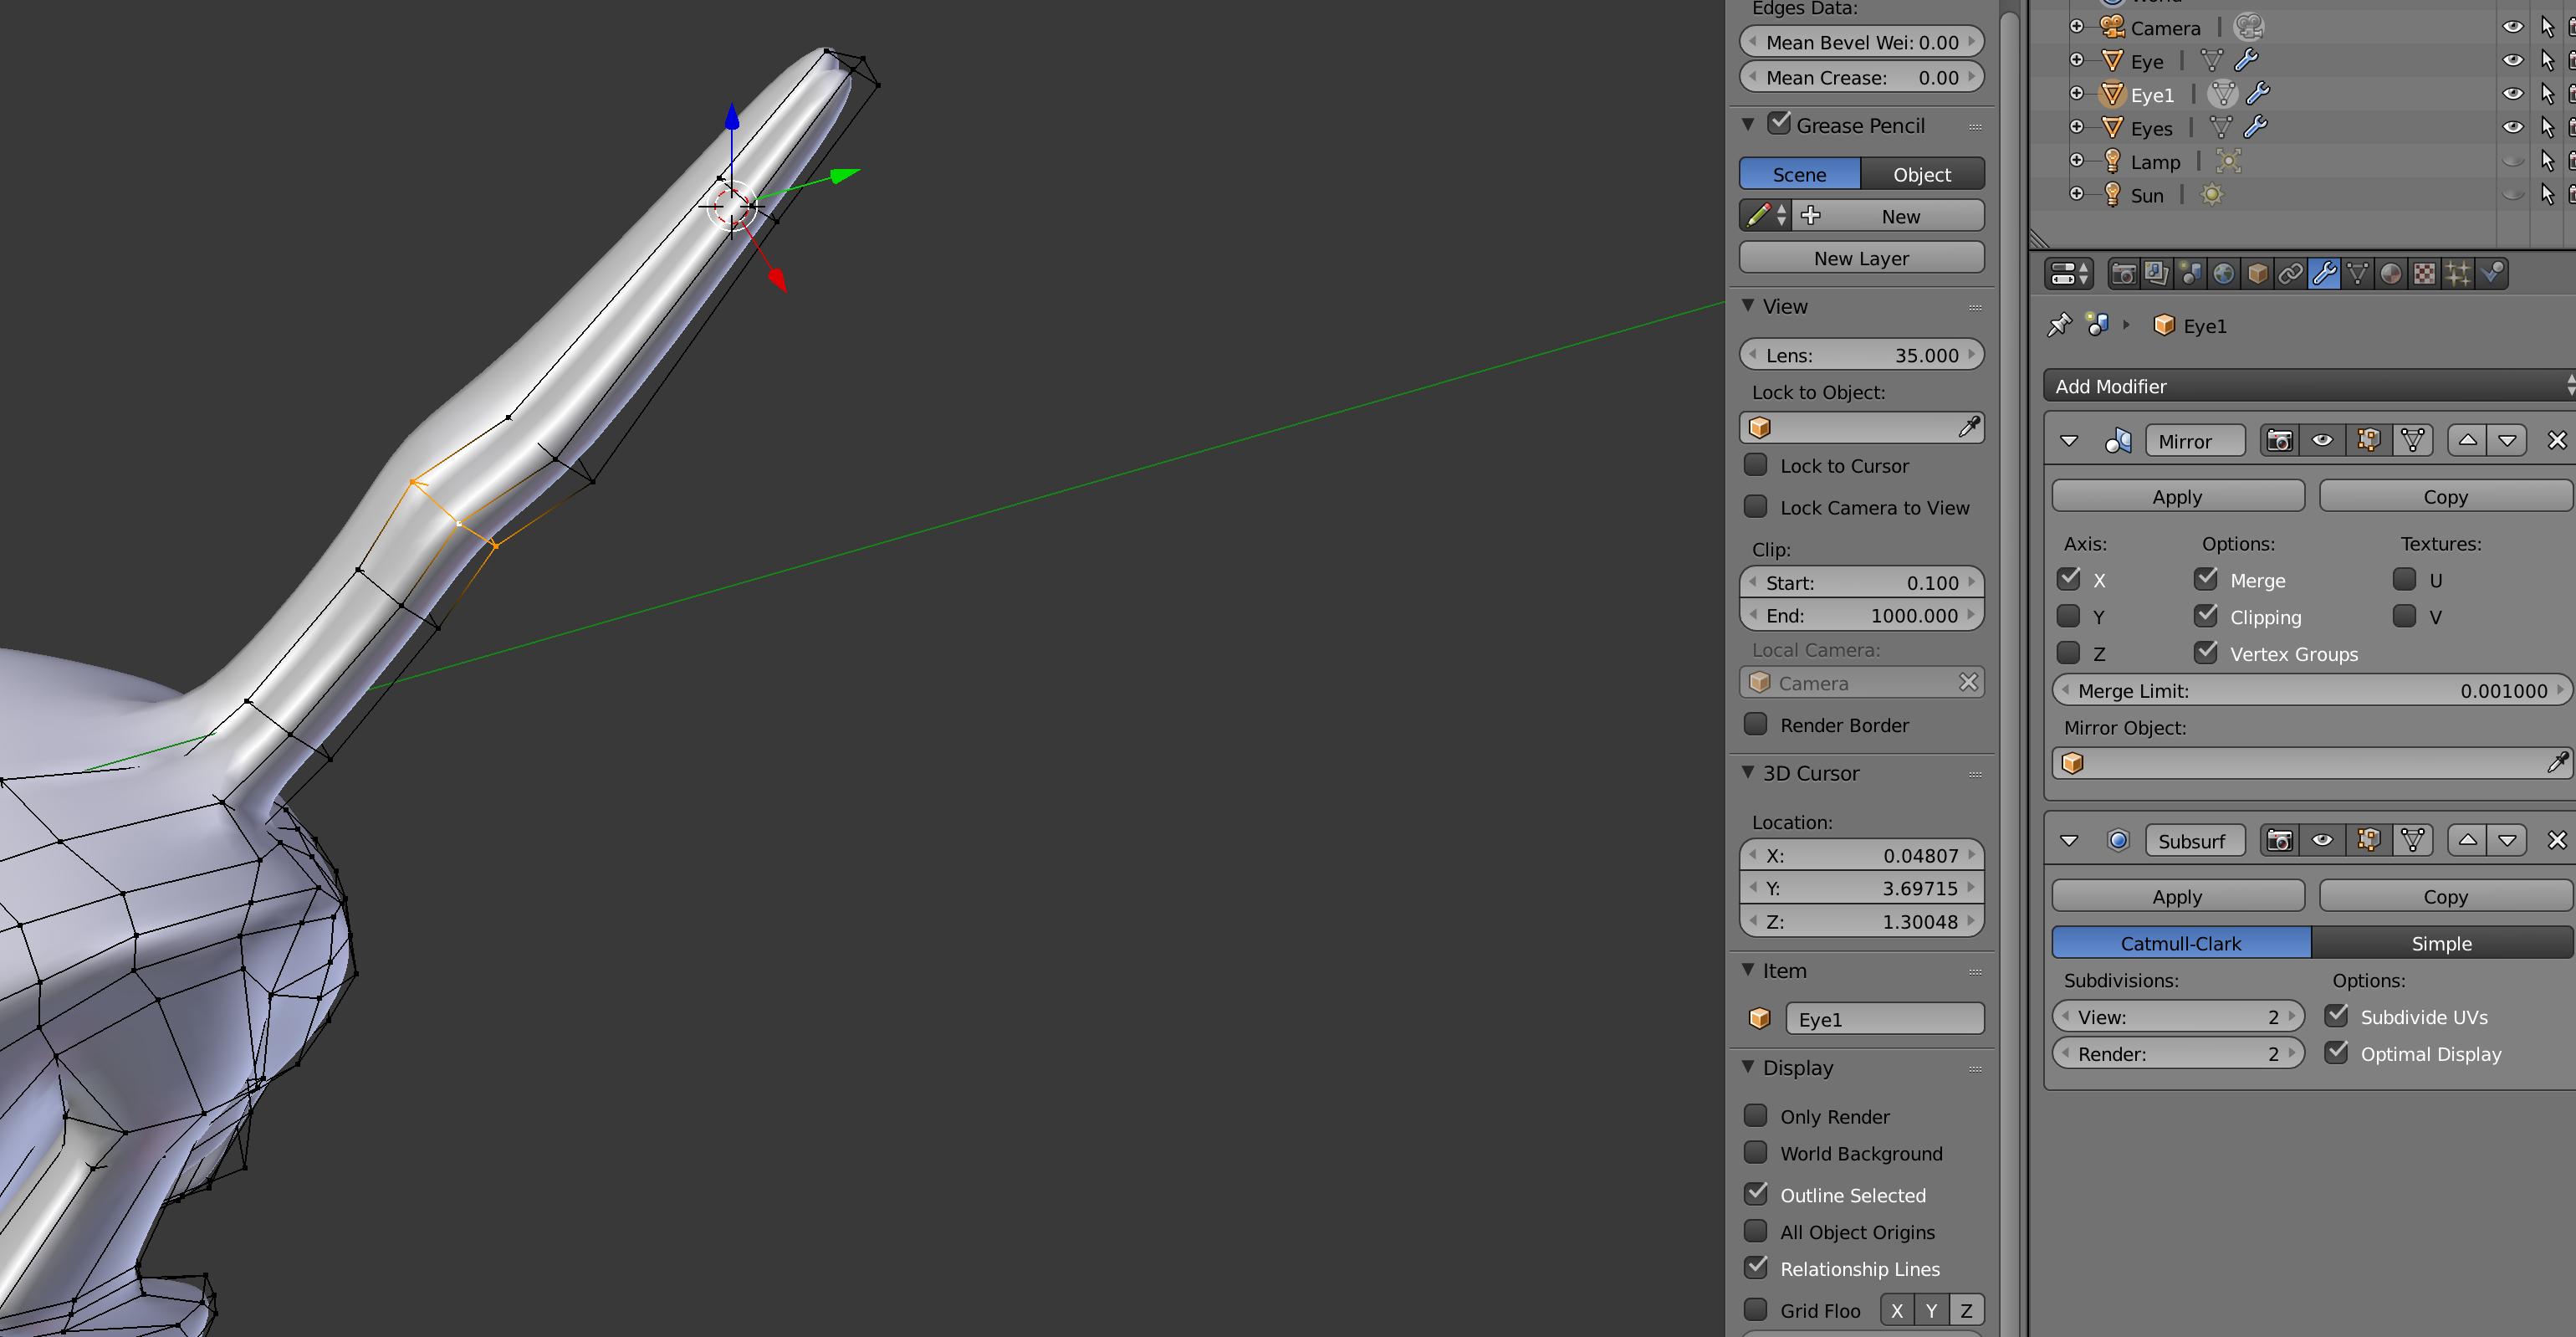2576x1337 pixels.
Task: Collapse the 3D Cursor panel
Action: [1748, 772]
